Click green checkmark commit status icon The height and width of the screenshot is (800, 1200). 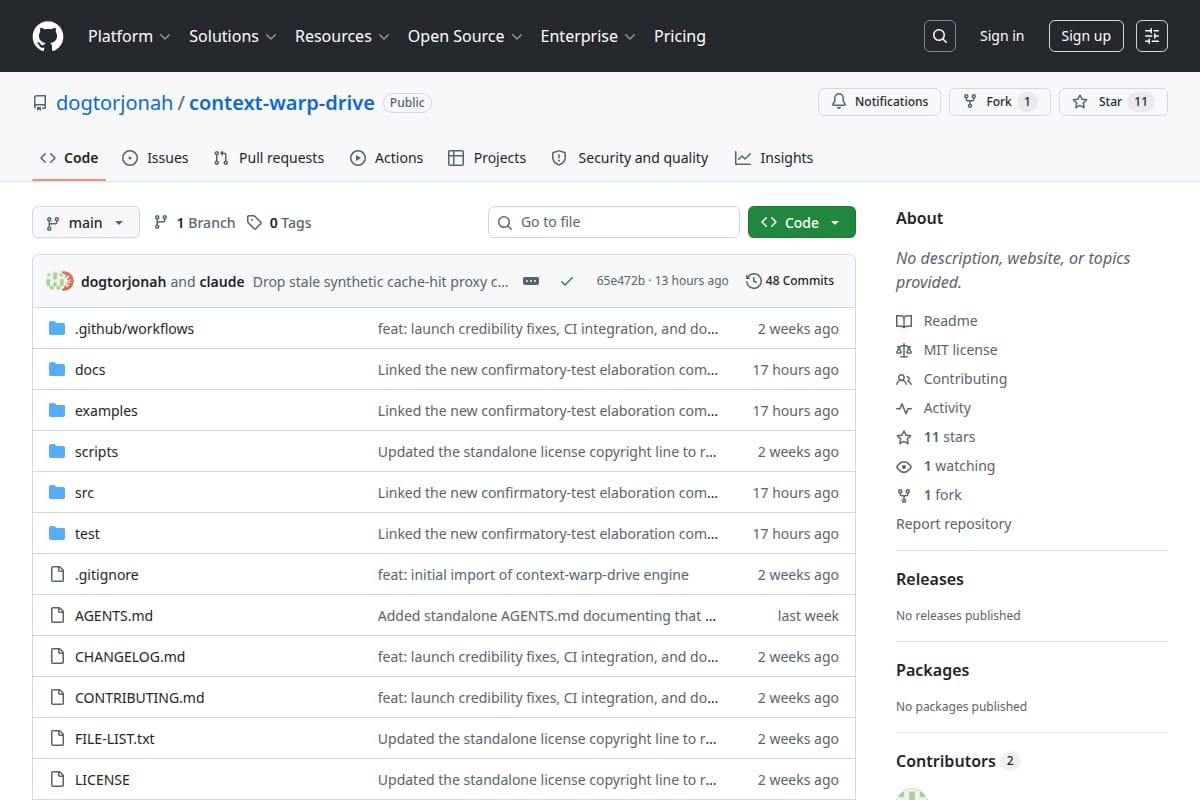(567, 281)
